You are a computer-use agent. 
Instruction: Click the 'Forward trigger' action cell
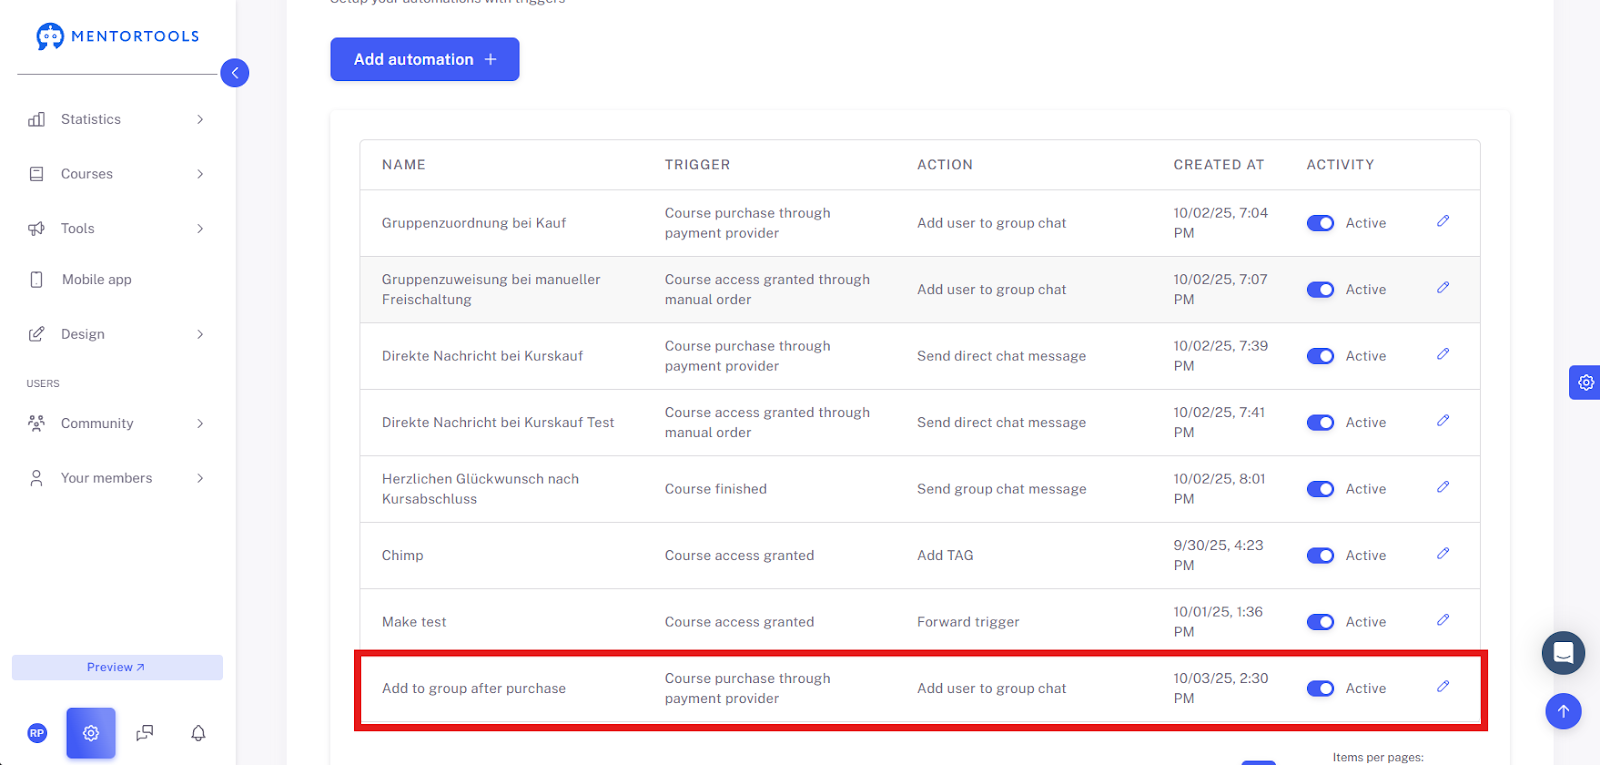click(x=968, y=622)
